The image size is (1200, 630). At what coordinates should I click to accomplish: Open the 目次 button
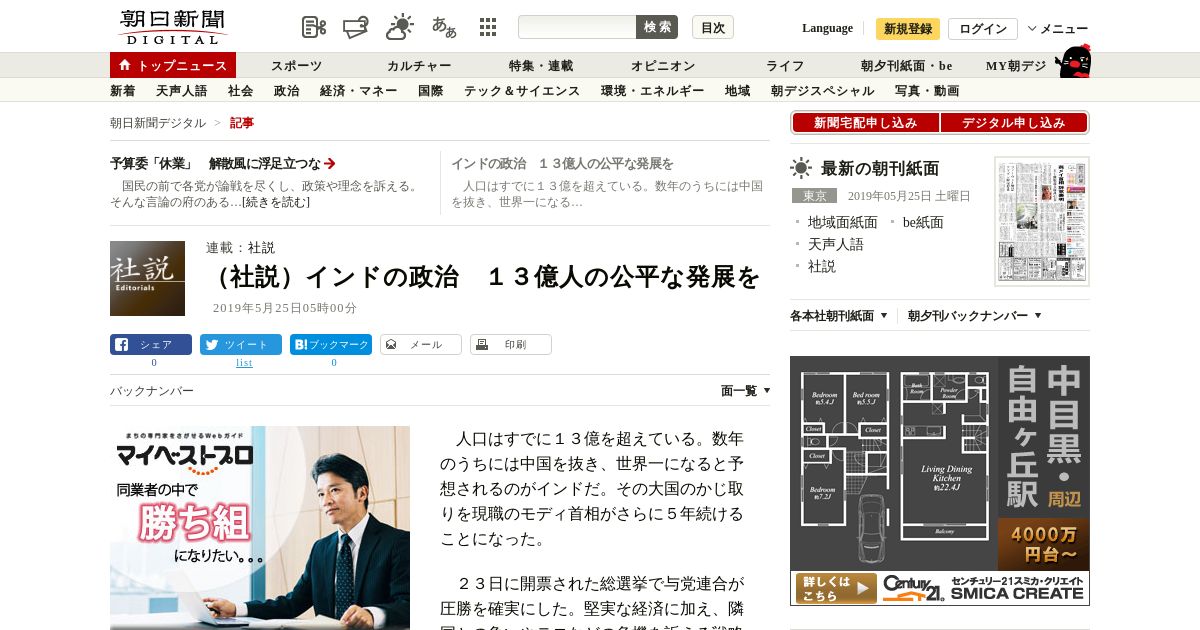click(713, 27)
